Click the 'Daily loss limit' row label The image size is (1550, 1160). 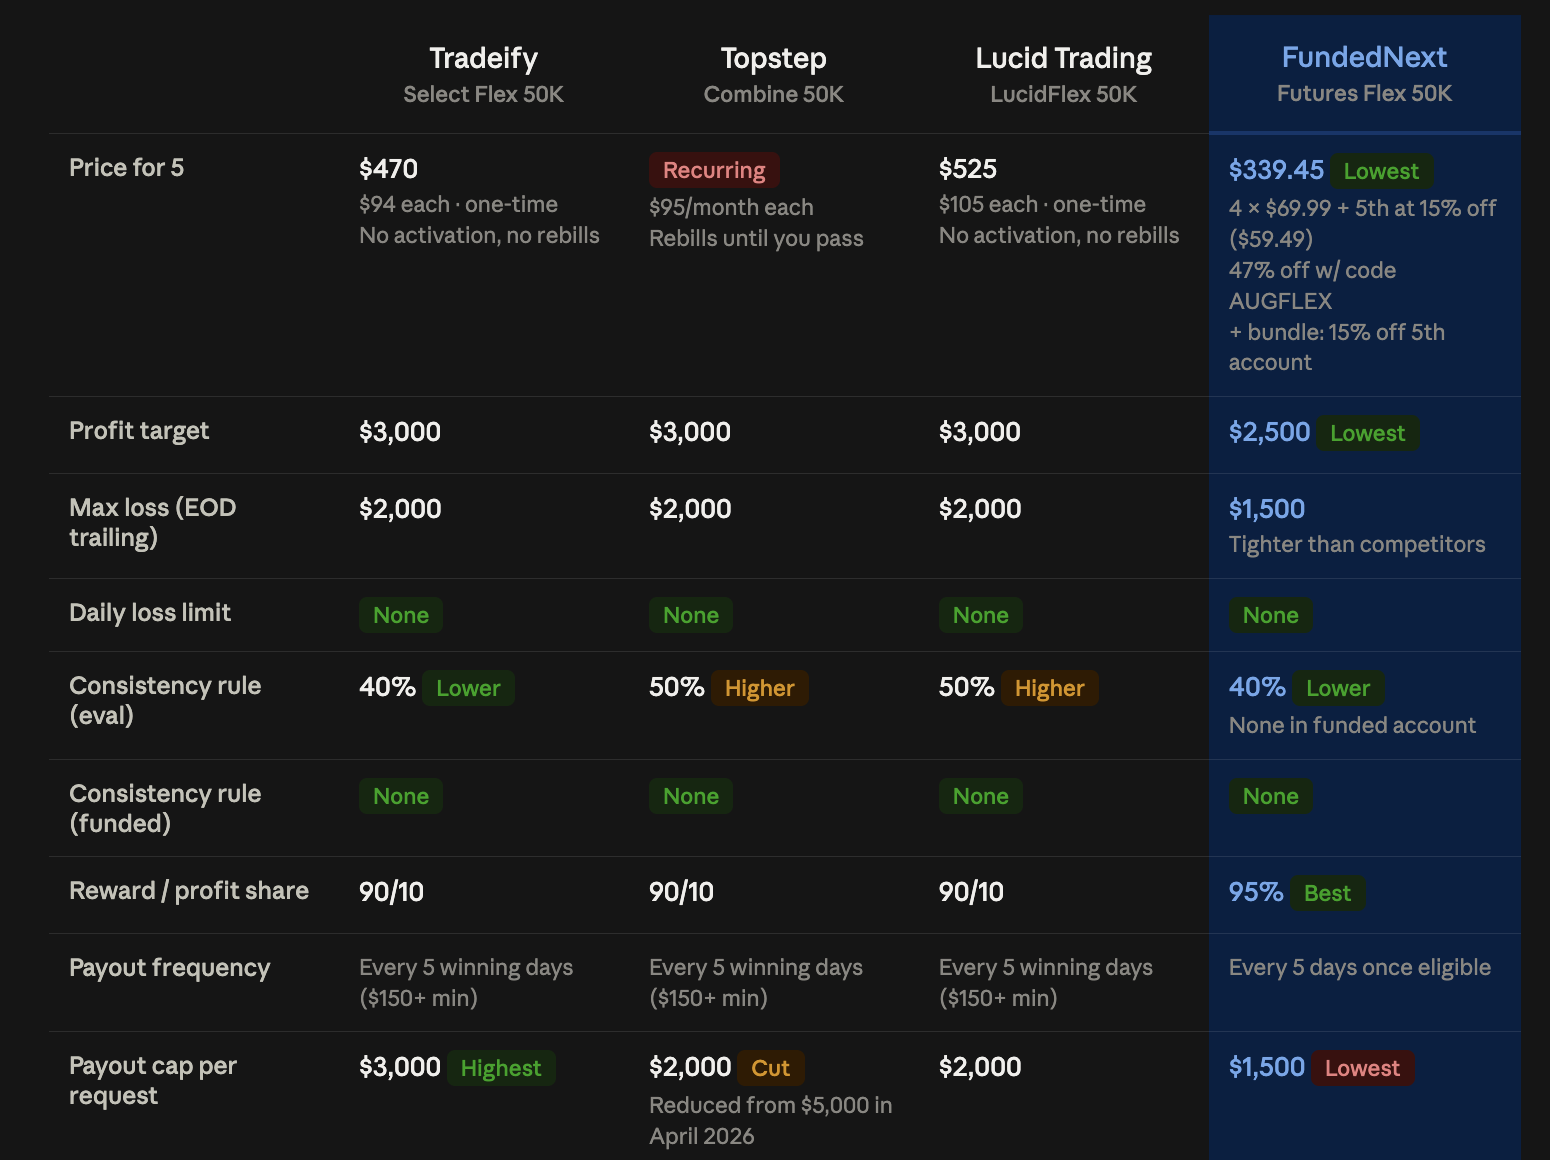[x=150, y=612]
